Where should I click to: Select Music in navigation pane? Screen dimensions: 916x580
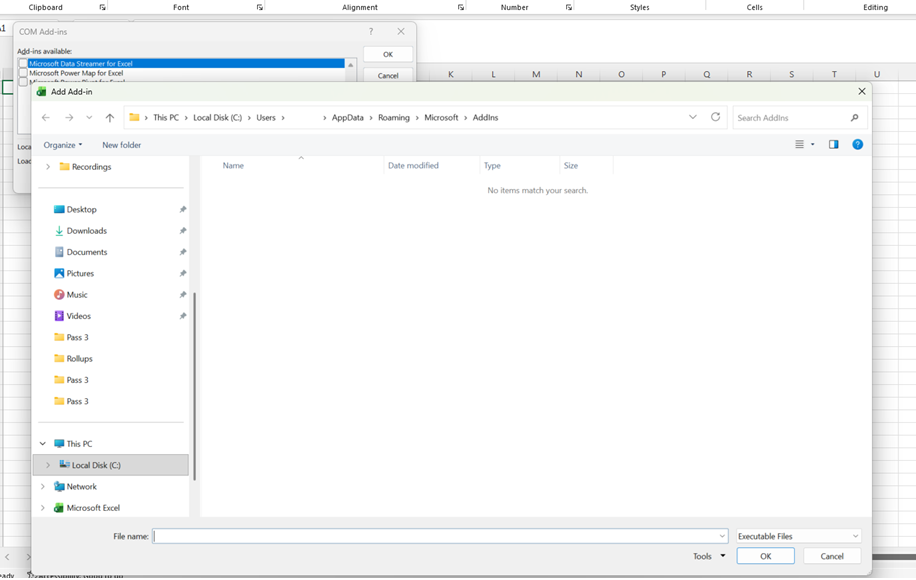(77, 294)
